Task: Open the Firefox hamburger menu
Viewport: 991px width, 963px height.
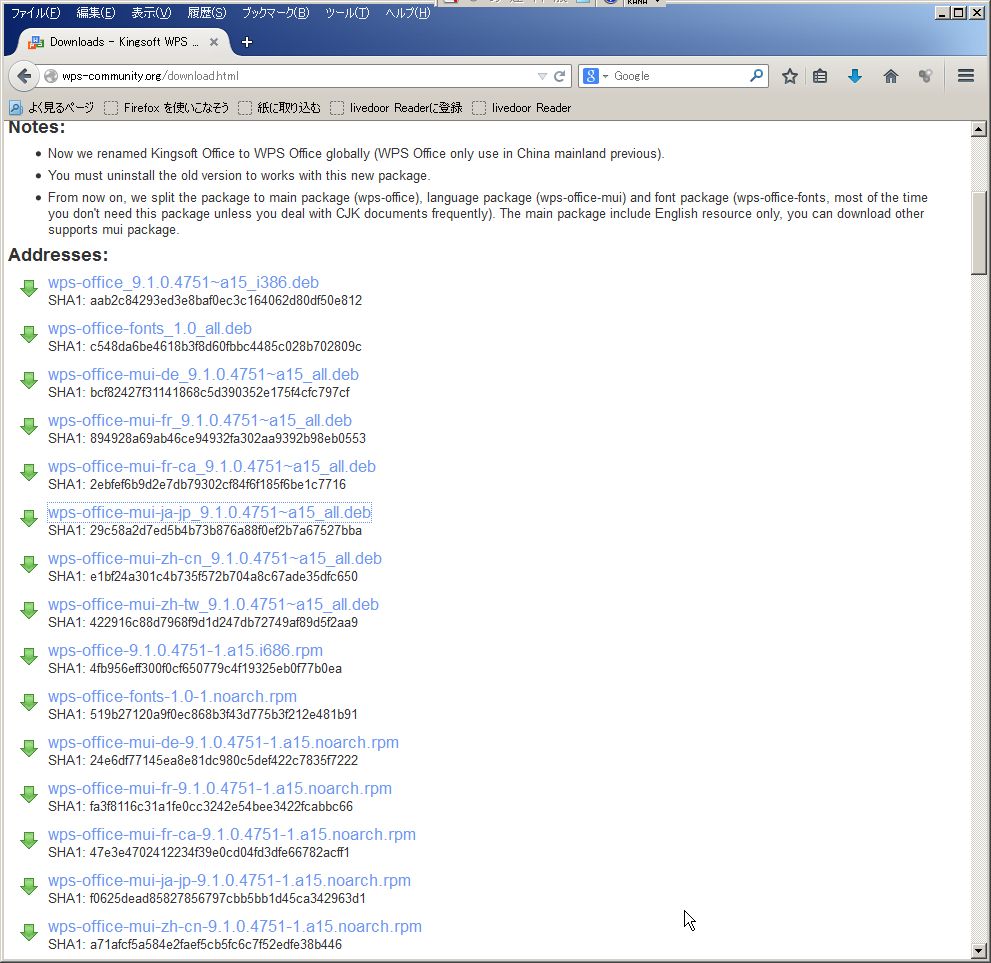Action: coord(965,76)
